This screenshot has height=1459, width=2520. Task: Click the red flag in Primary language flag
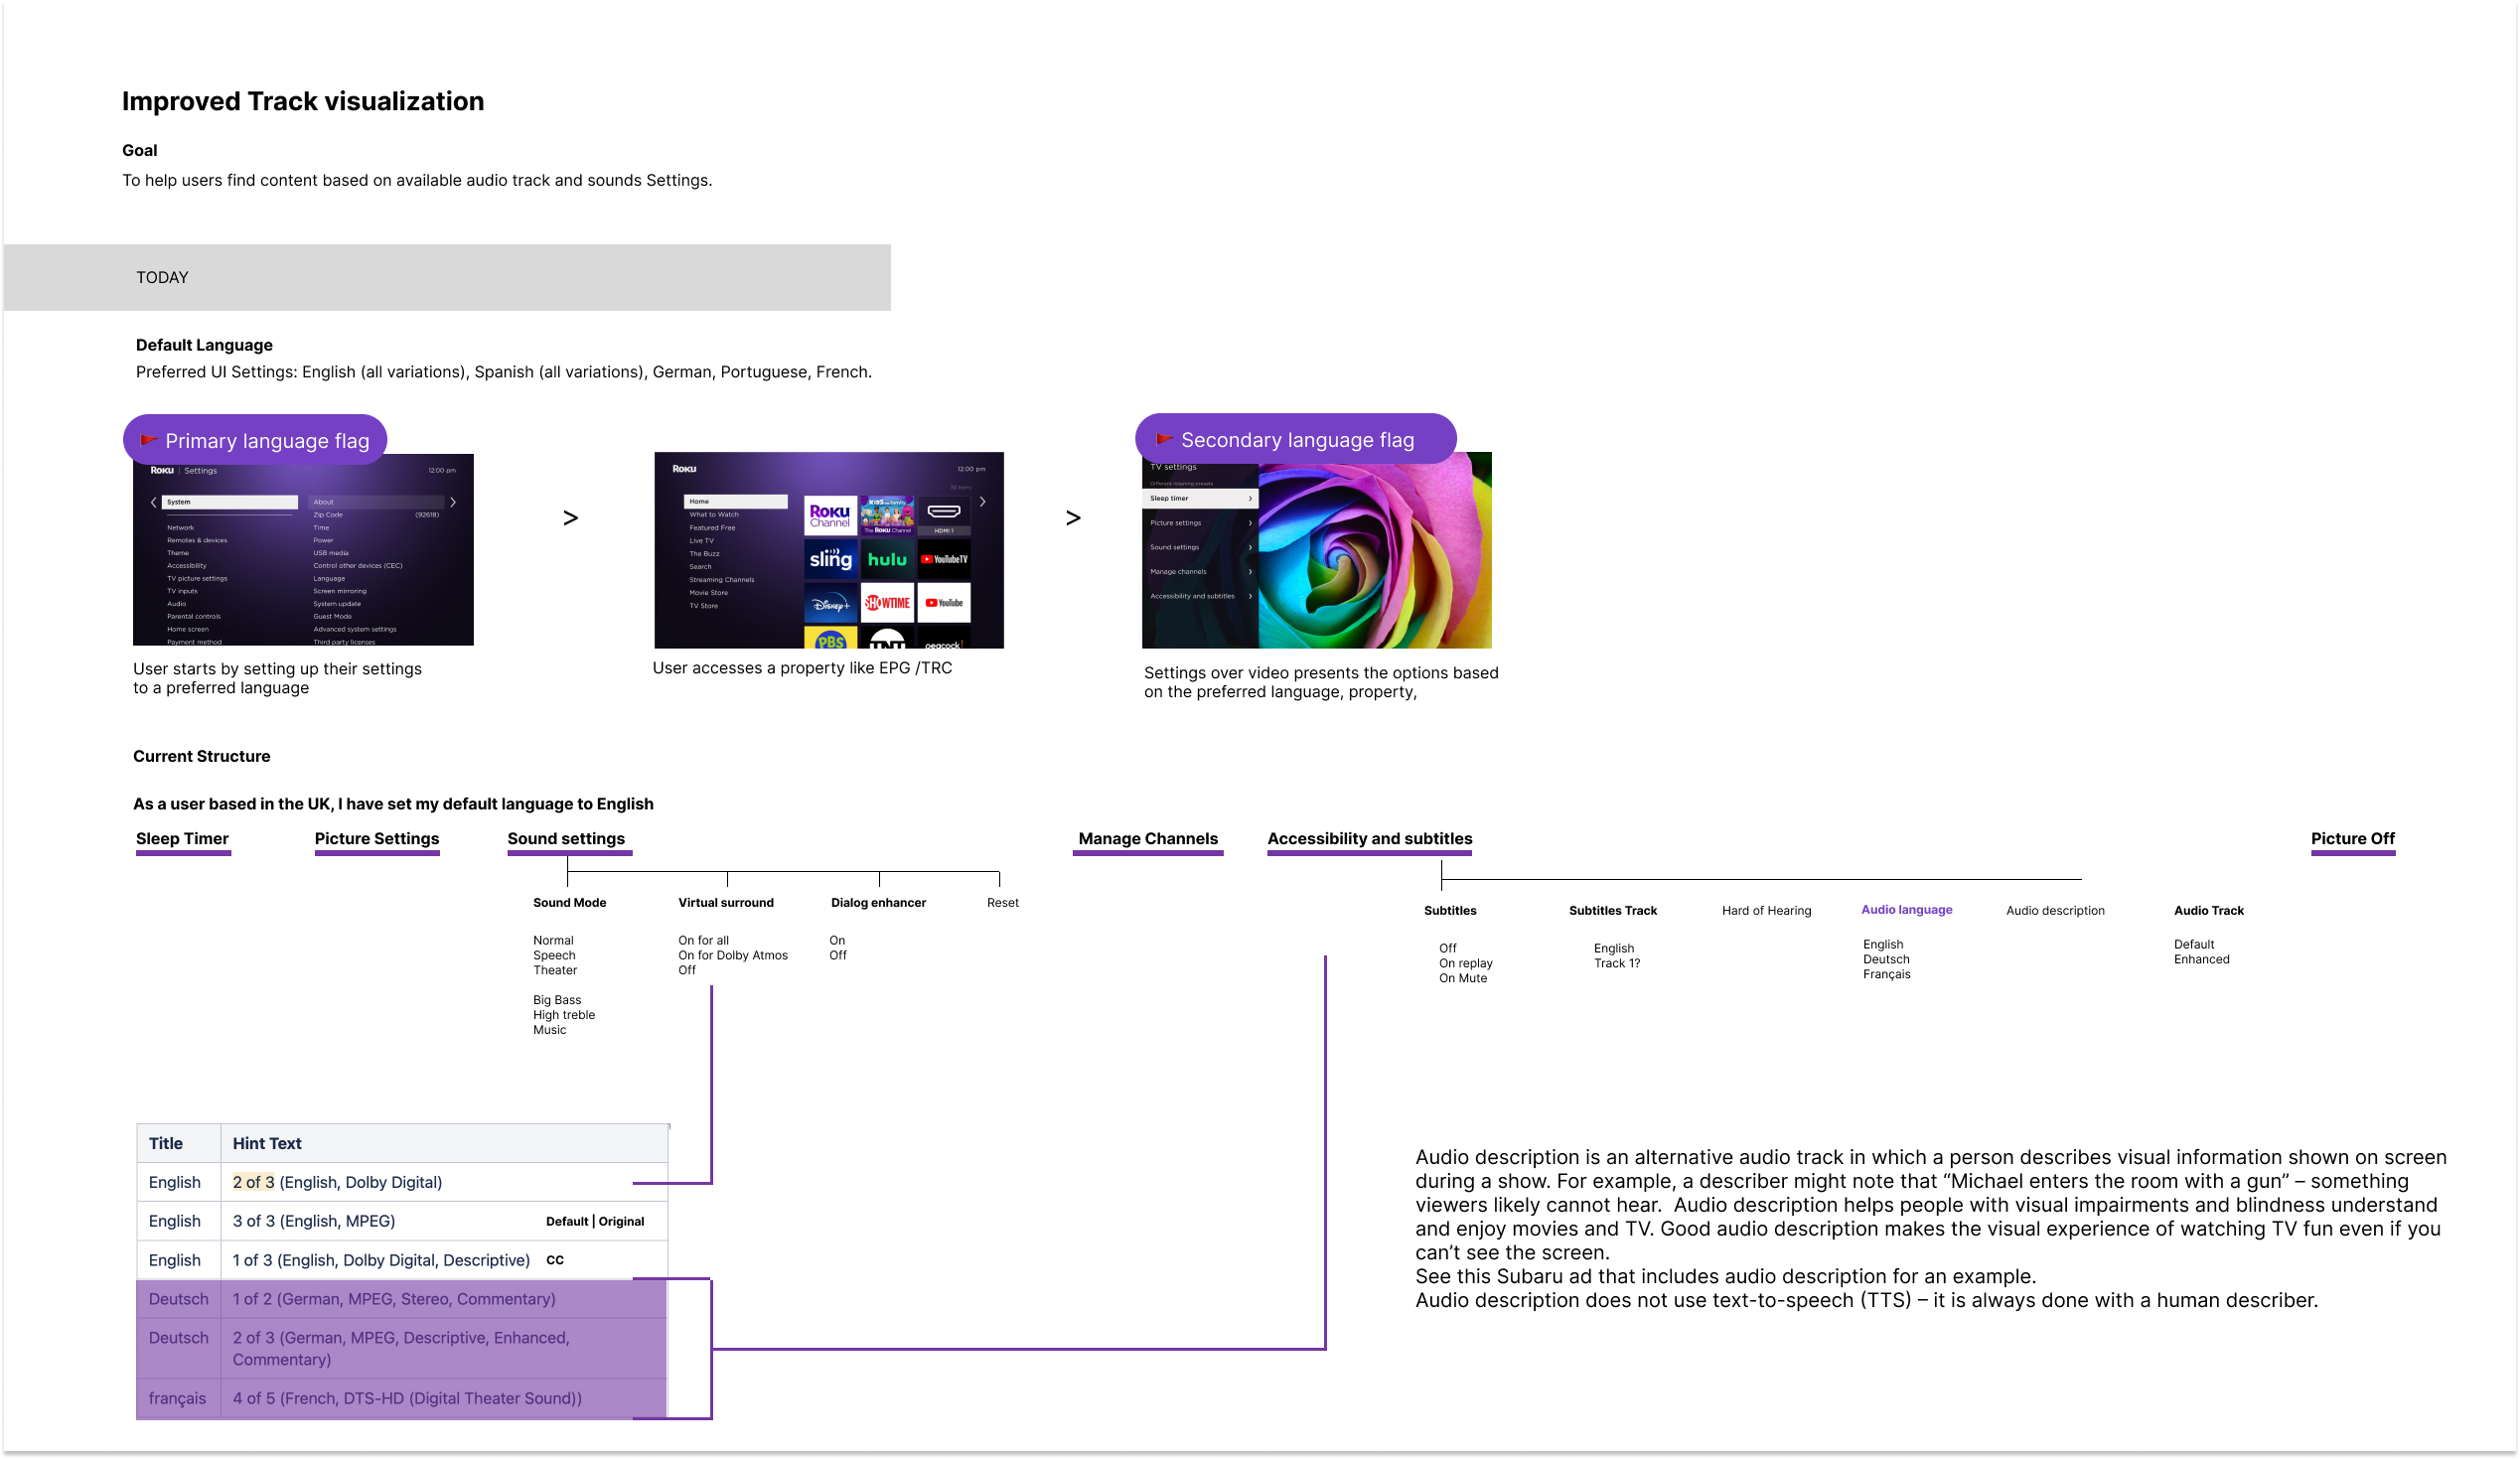(x=149, y=440)
